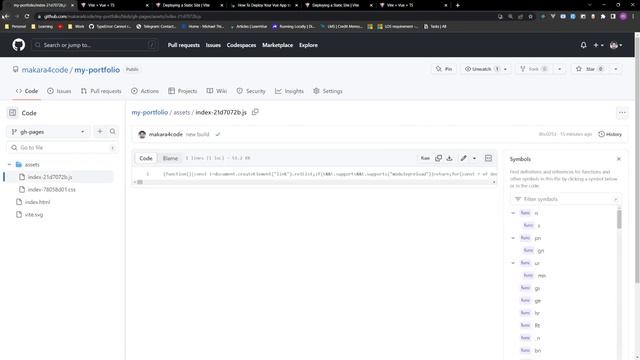640x360 pixels.
Task: Switch to the Blame view toggle
Action: click(x=170, y=158)
